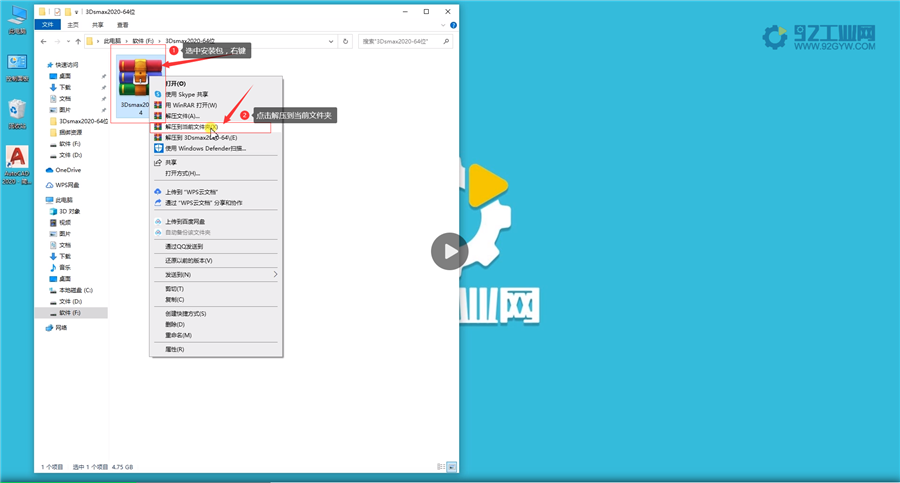
Task: Click the share icon beside 共享
Action: click(158, 163)
